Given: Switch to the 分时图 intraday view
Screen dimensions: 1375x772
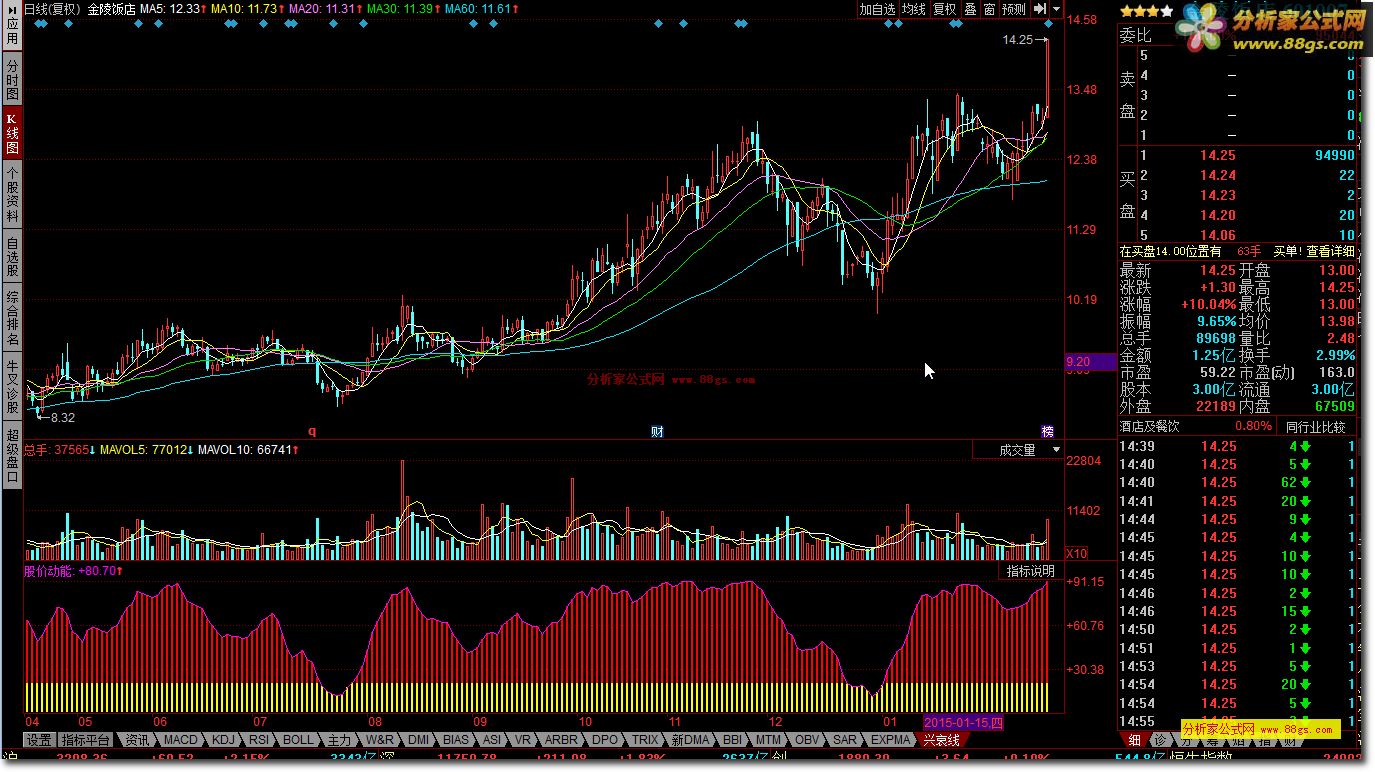Looking at the screenshot, I should click(12, 80).
